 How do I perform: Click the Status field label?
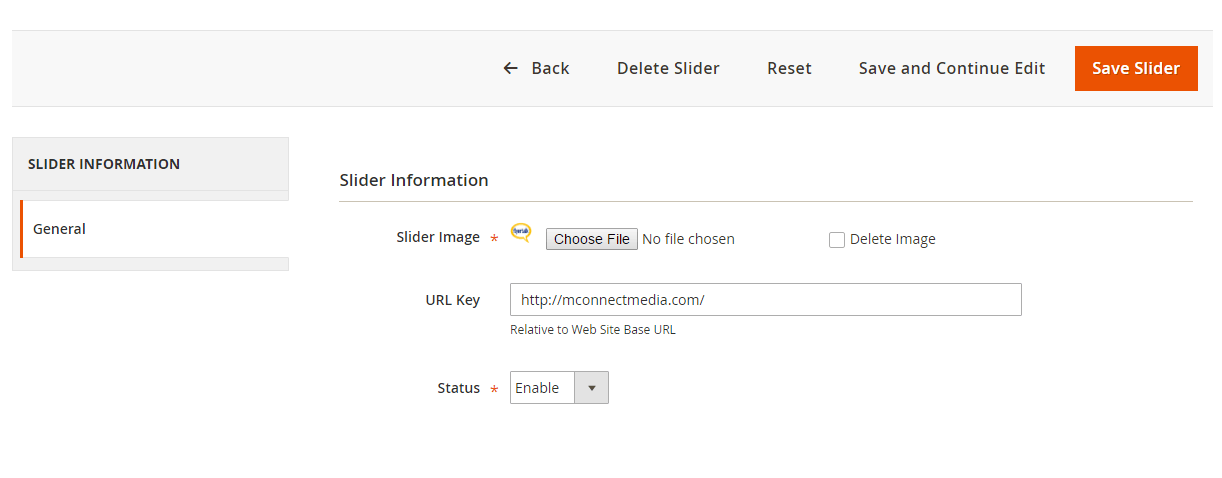458,388
